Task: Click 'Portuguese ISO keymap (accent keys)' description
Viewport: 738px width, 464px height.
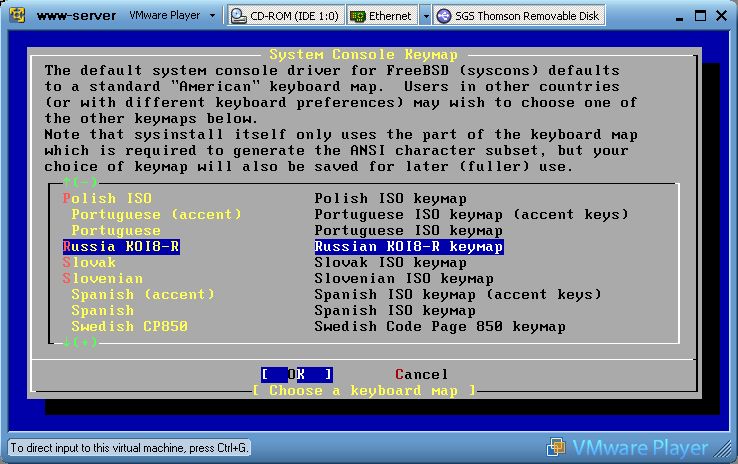Action: pyautogui.click(x=472, y=215)
